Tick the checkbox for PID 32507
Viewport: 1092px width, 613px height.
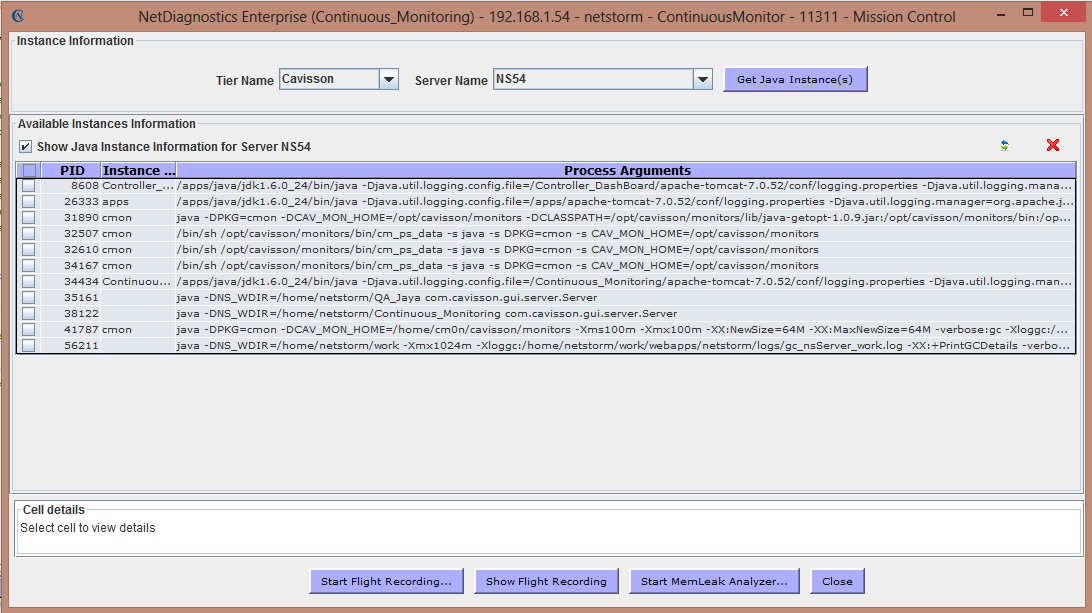coord(29,234)
